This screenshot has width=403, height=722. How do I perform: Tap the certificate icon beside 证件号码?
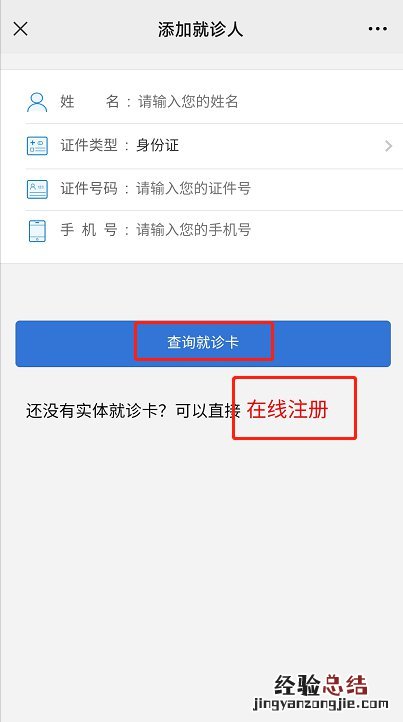coord(37,189)
